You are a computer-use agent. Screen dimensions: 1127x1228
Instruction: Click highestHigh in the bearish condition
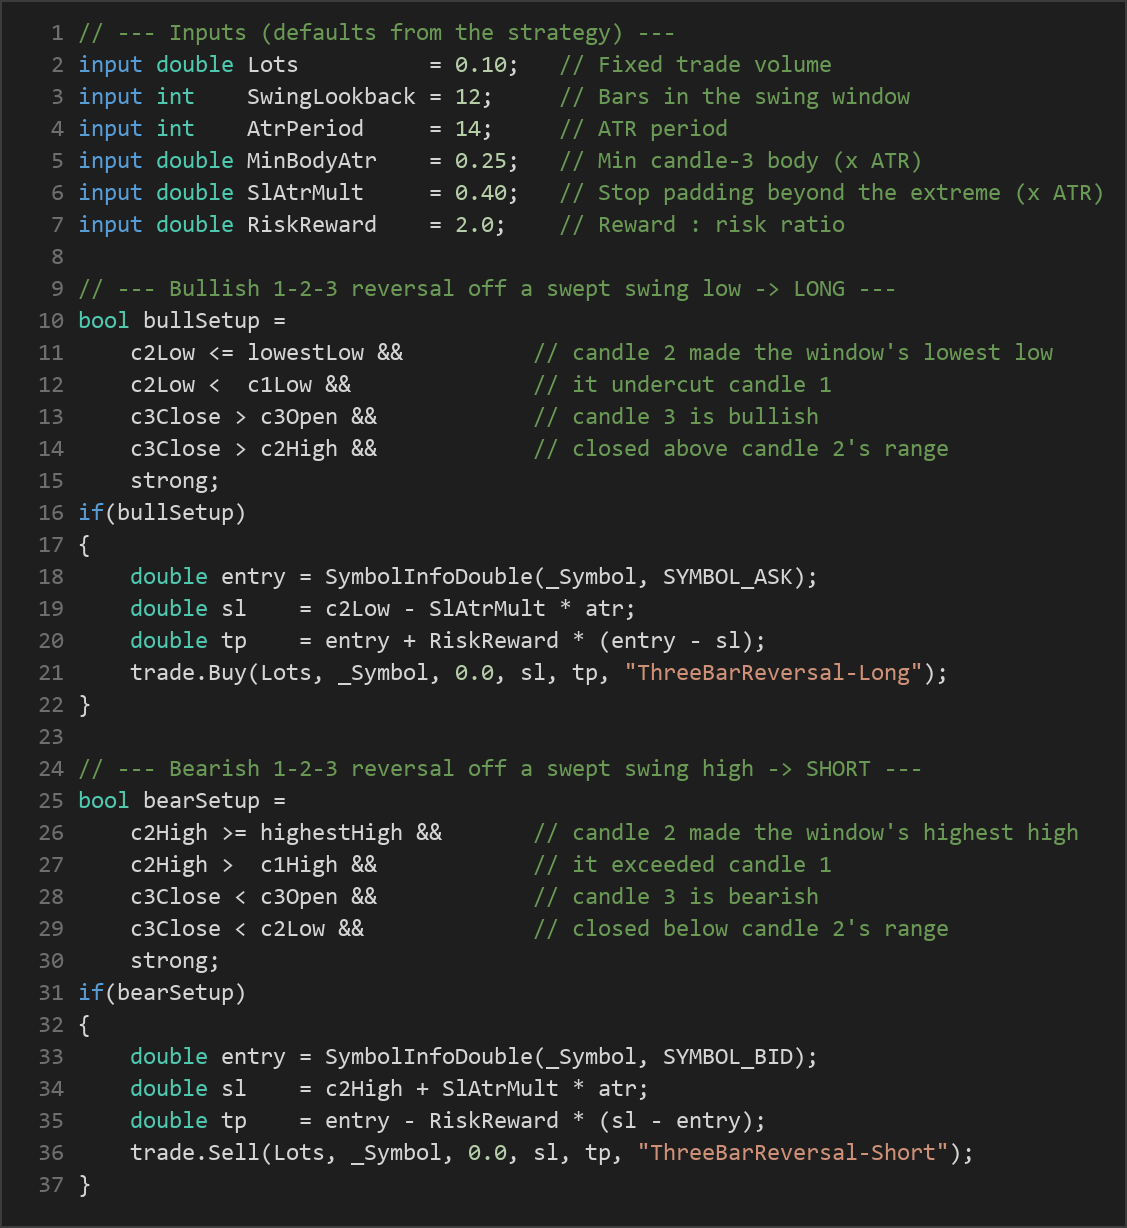click(331, 833)
